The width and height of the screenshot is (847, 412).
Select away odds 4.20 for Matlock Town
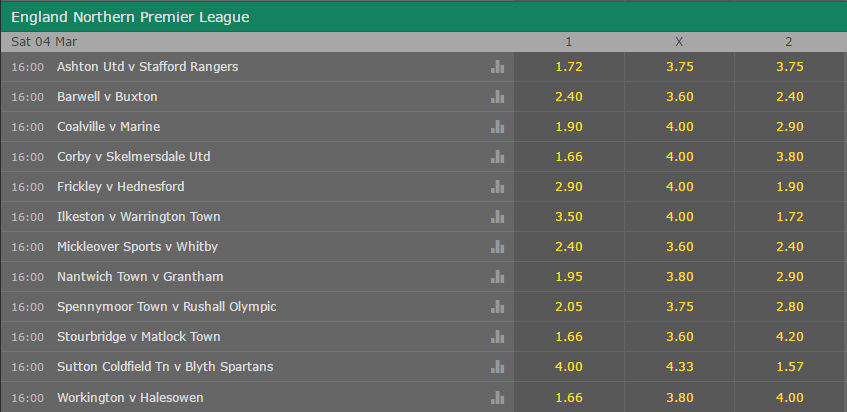tap(790, 336)
